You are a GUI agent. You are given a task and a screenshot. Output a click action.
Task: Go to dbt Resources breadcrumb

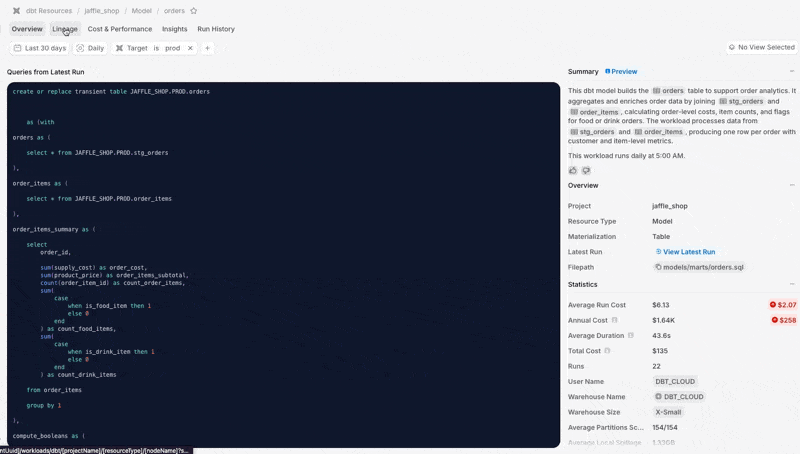49,11
